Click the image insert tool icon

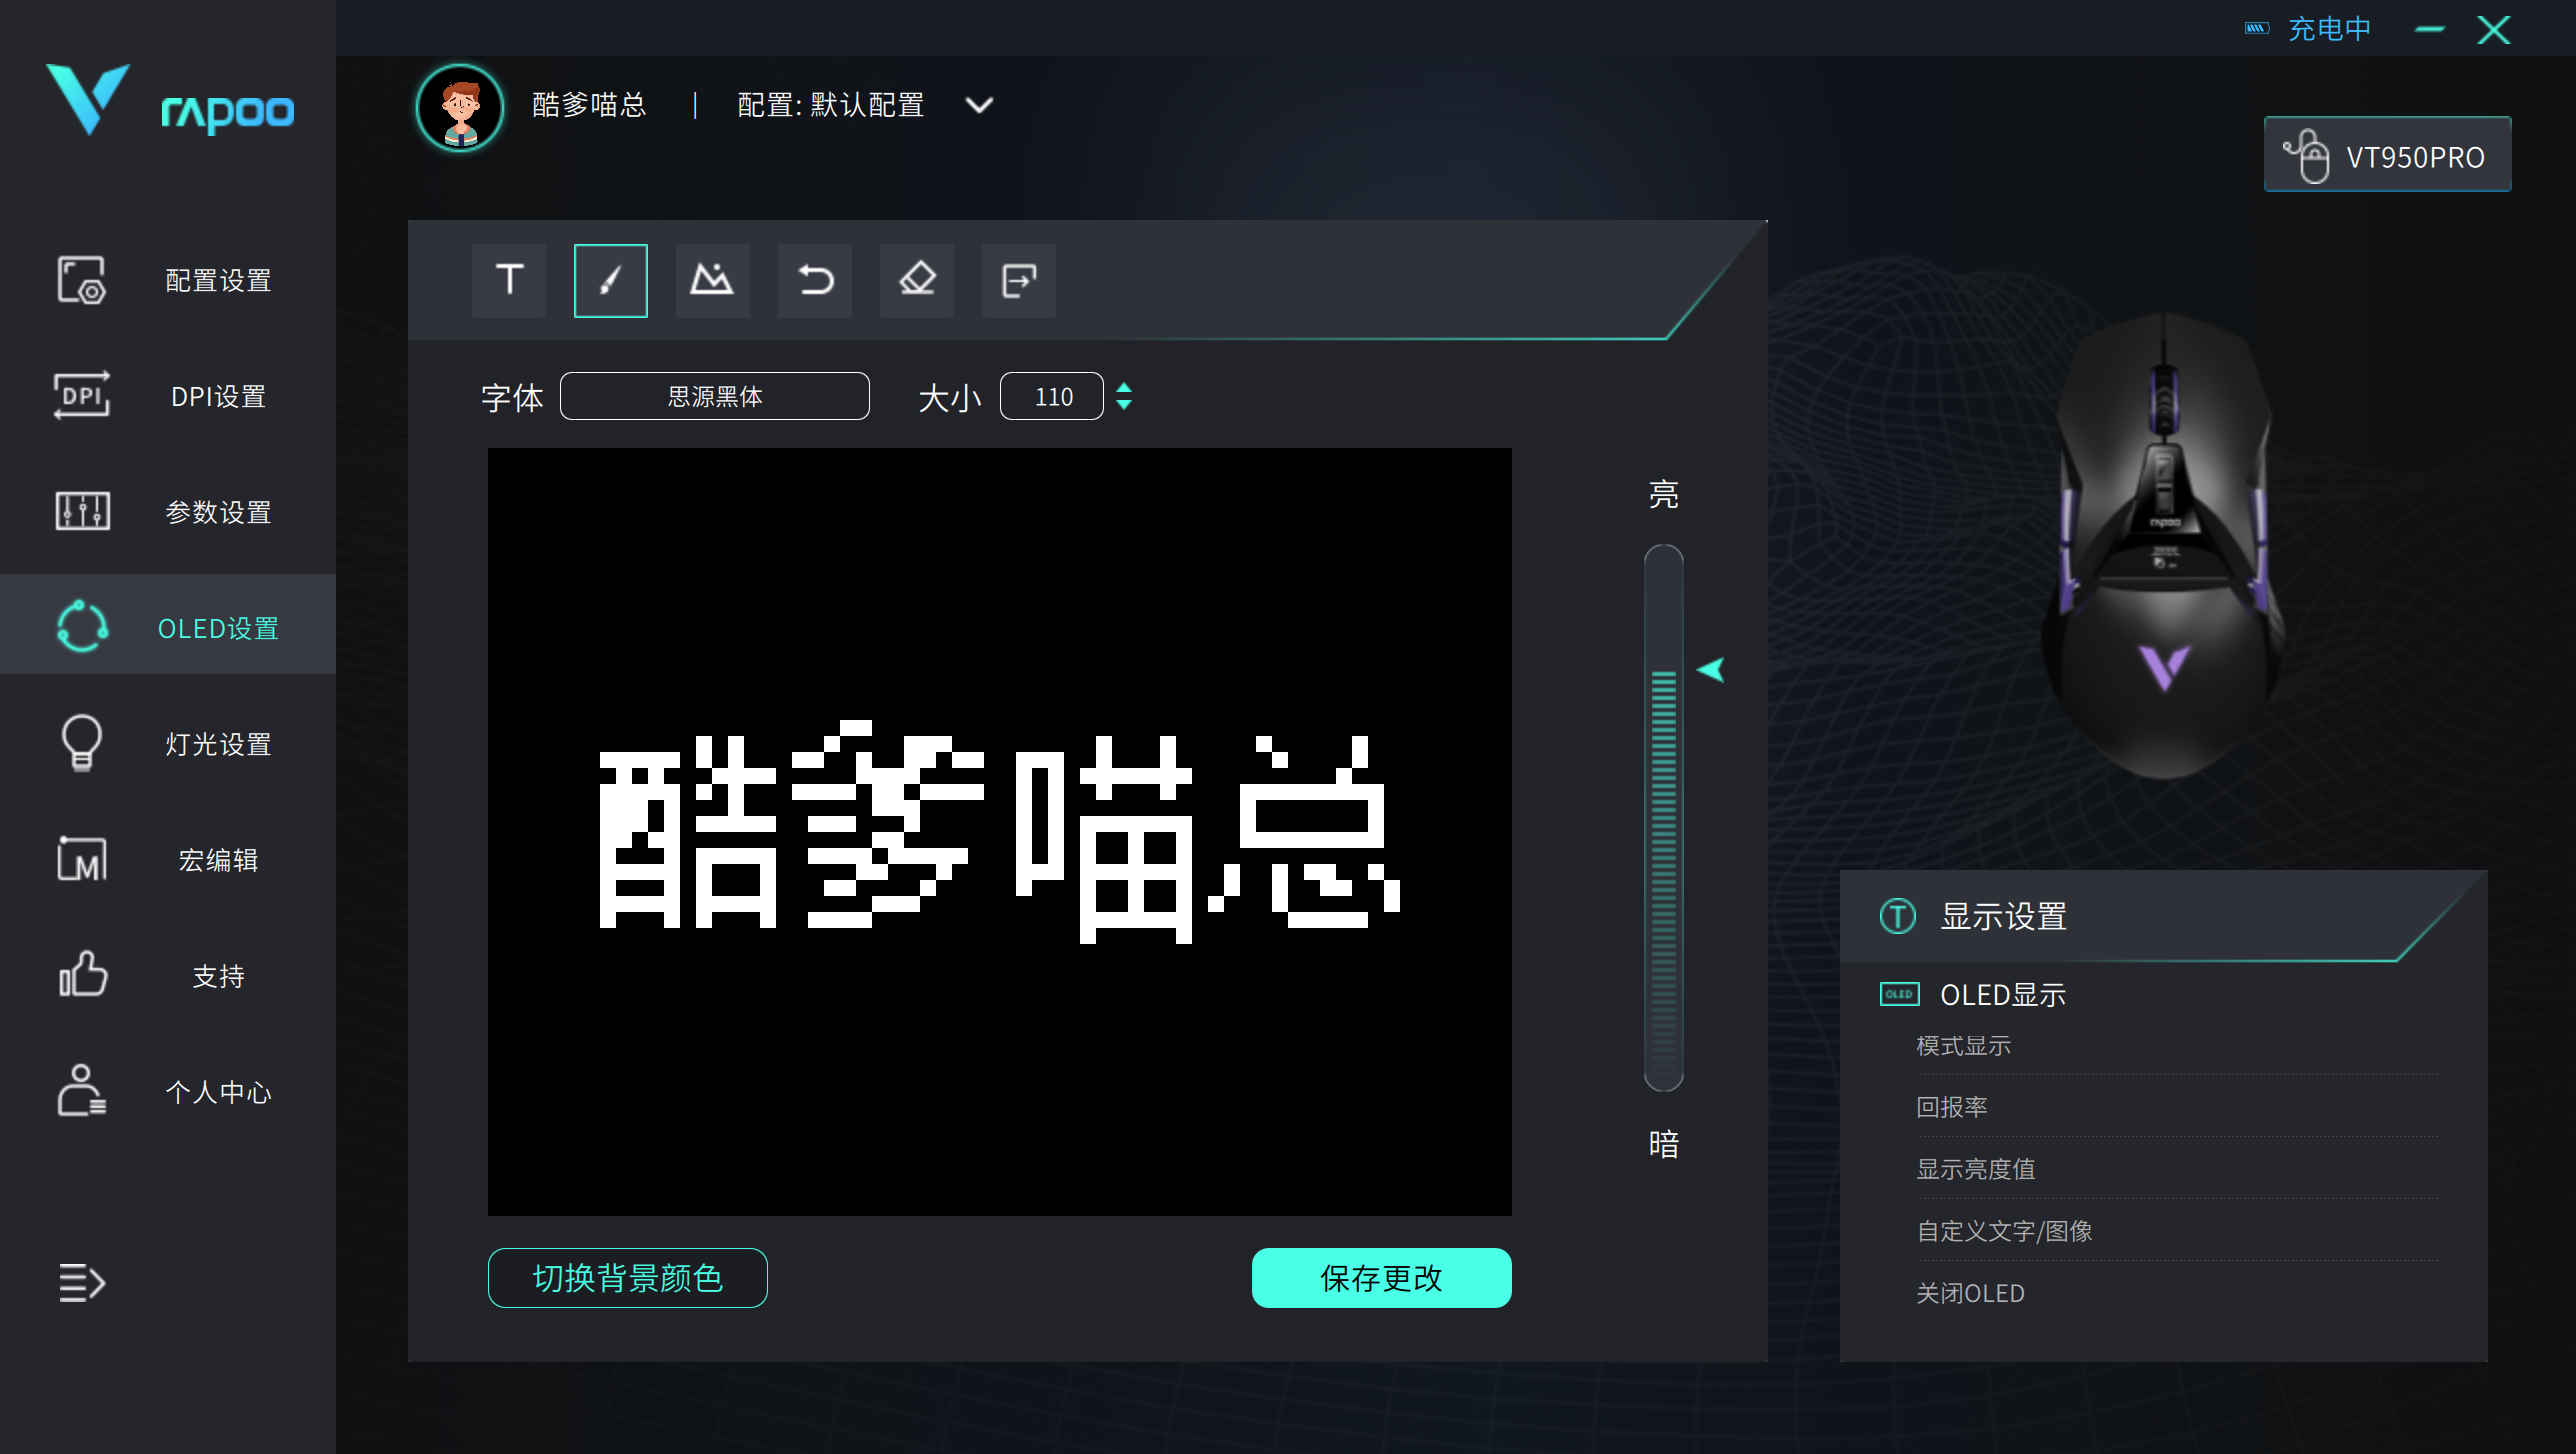[x=712, y=280]
